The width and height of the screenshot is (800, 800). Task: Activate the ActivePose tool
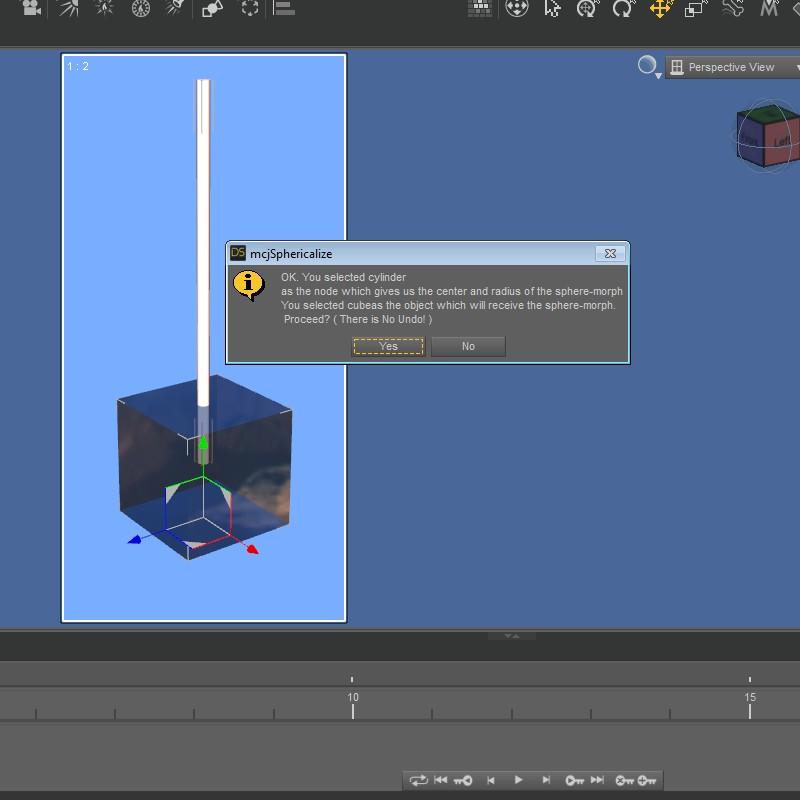[588, 8]
